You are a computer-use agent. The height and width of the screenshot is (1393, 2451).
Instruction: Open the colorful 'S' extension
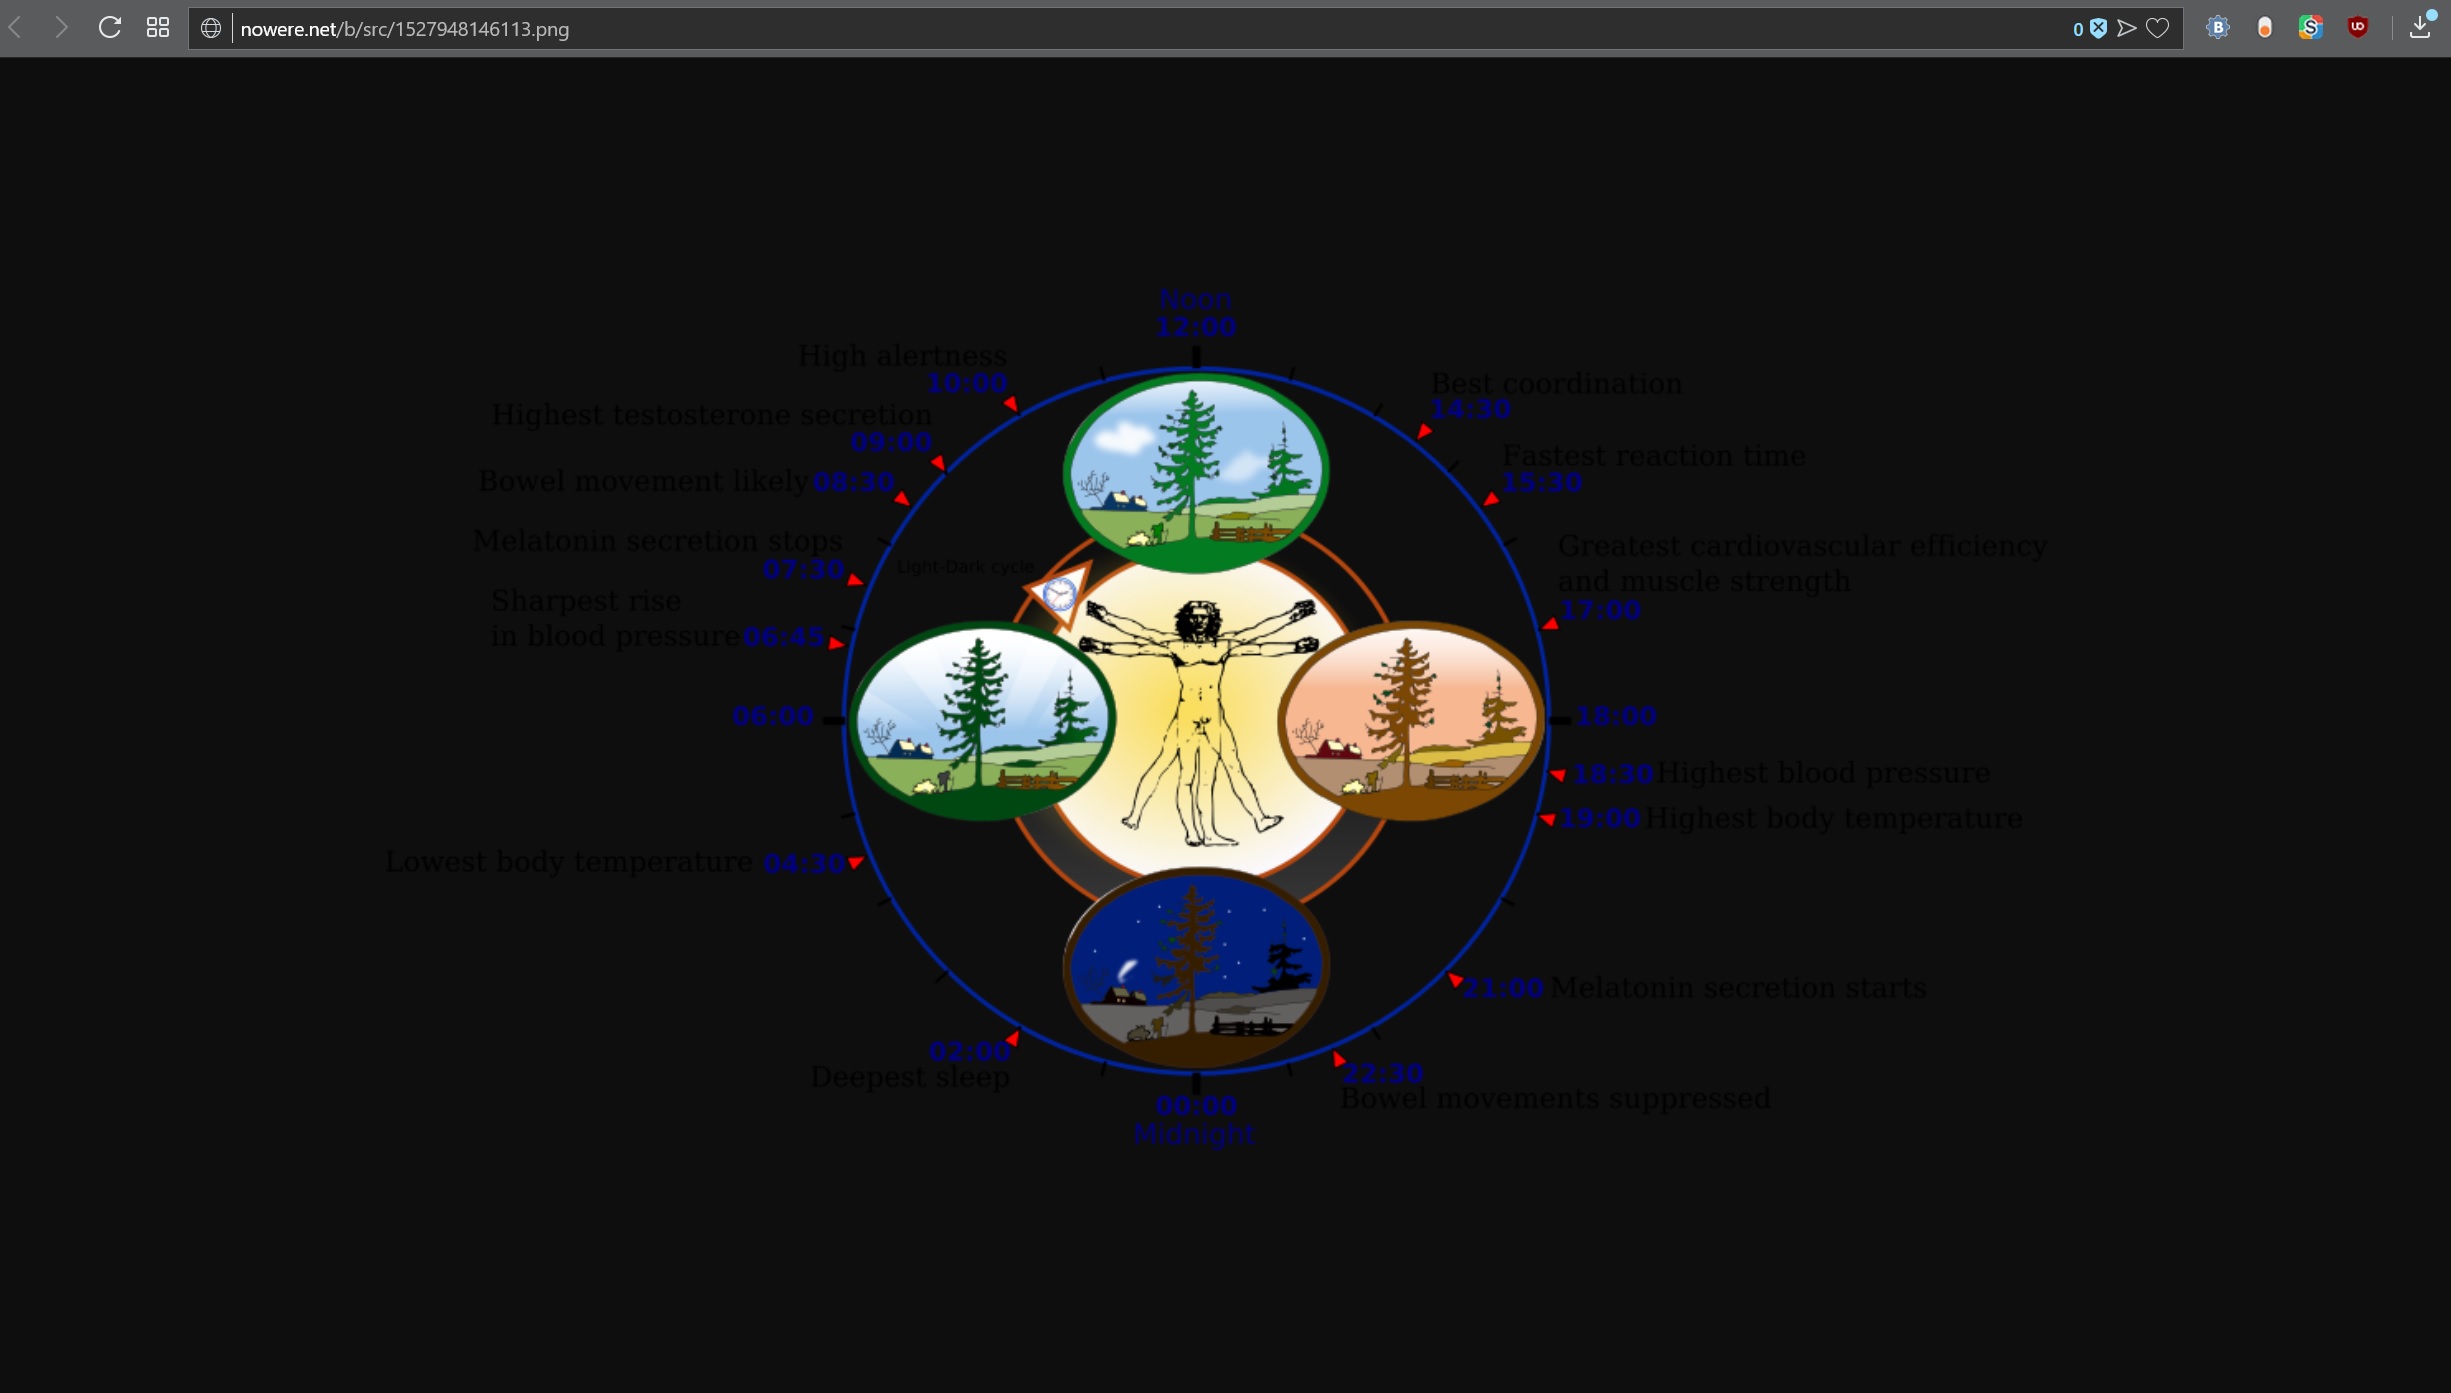tap(2310, 28)
